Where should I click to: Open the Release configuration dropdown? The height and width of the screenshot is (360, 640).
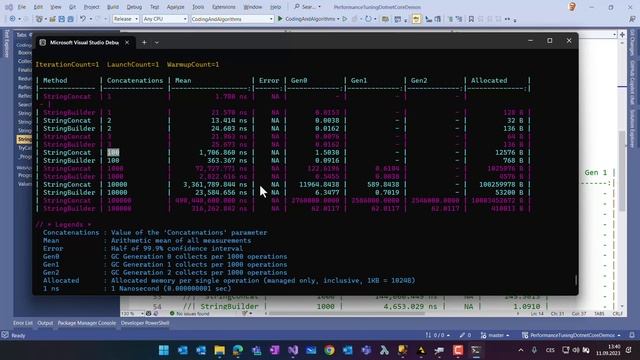coord(126,19)
